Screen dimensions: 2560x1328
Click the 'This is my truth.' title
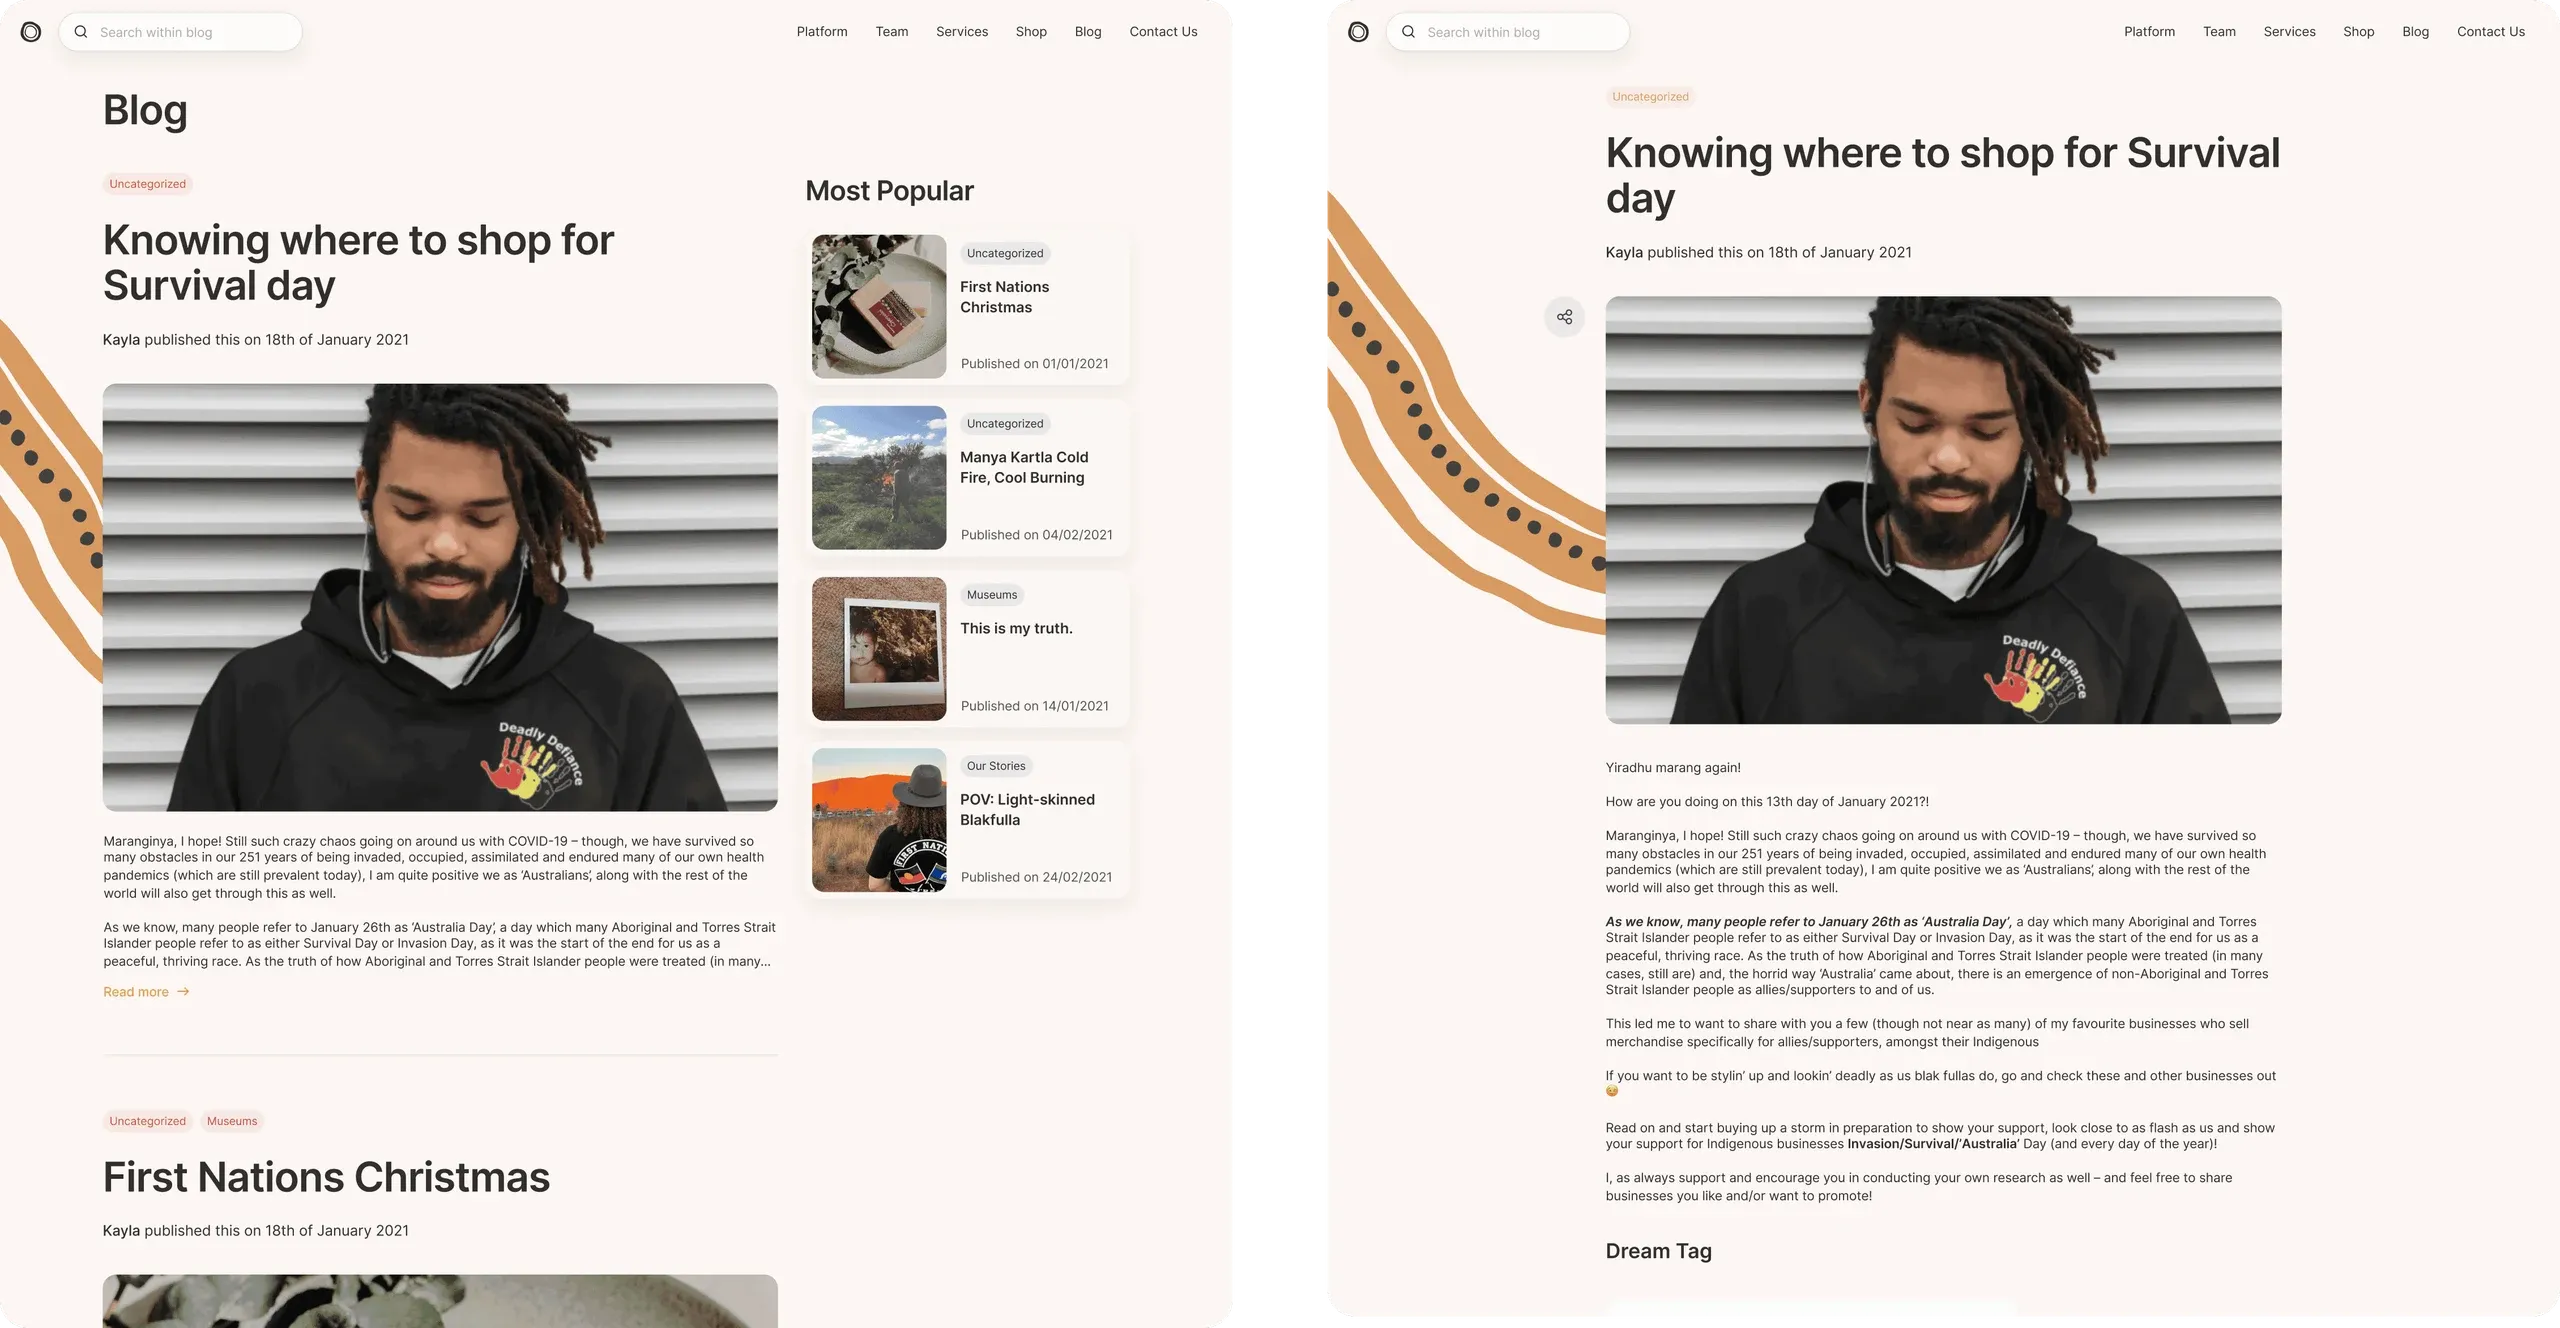coord(1016,628)
